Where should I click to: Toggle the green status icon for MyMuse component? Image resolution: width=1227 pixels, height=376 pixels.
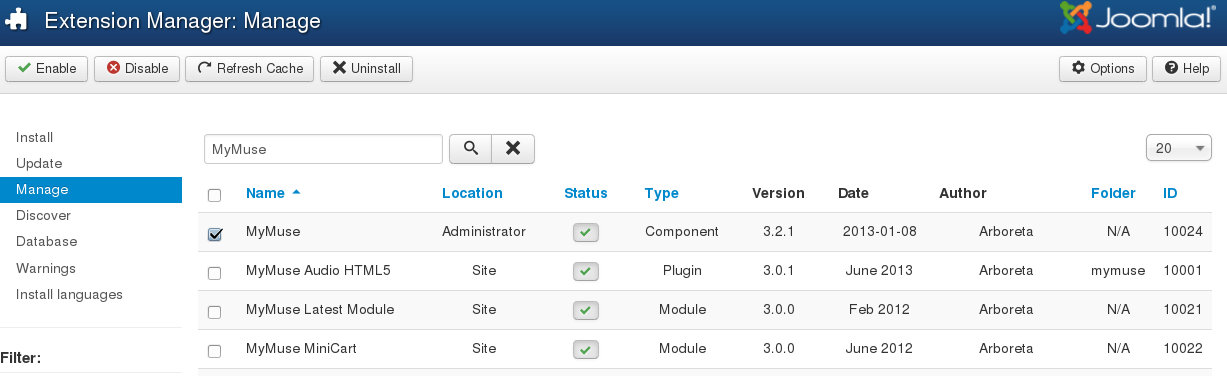click(586, 232)
